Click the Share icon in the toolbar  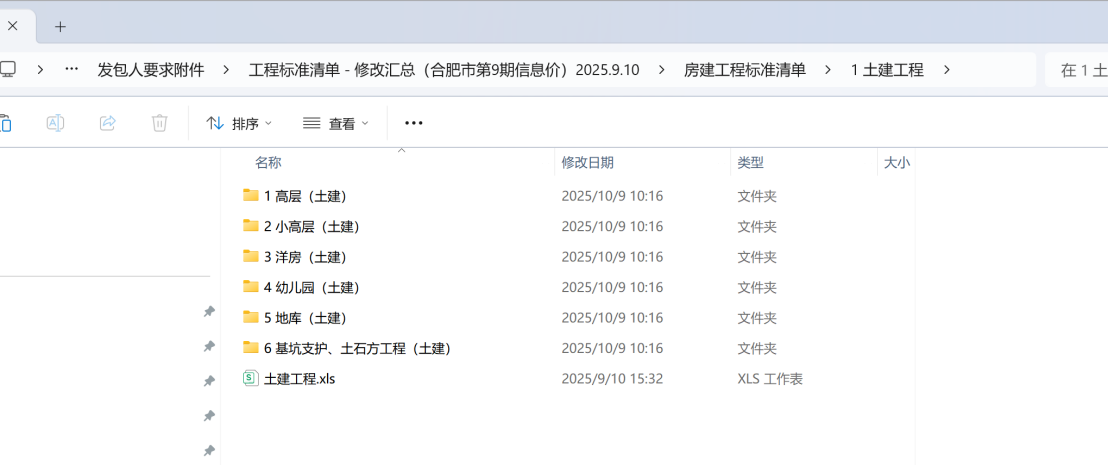coord(108,123)
